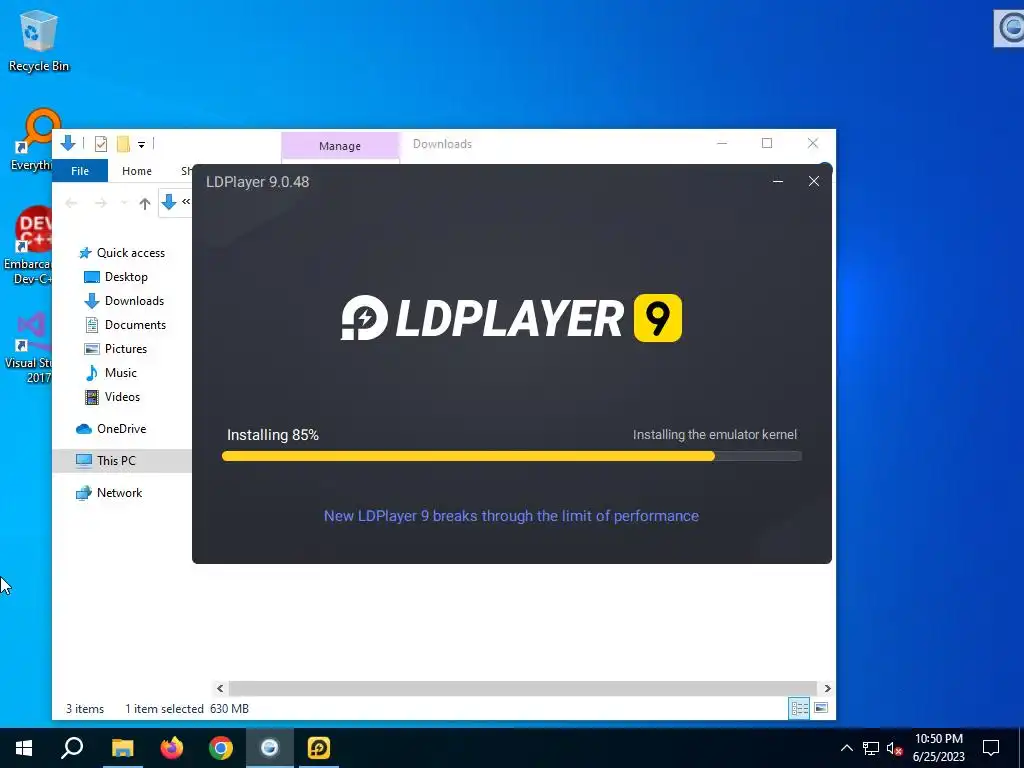The image size is (1024, 768).
Task: Launch Google Chrome from taskbar
Action: 221,748
